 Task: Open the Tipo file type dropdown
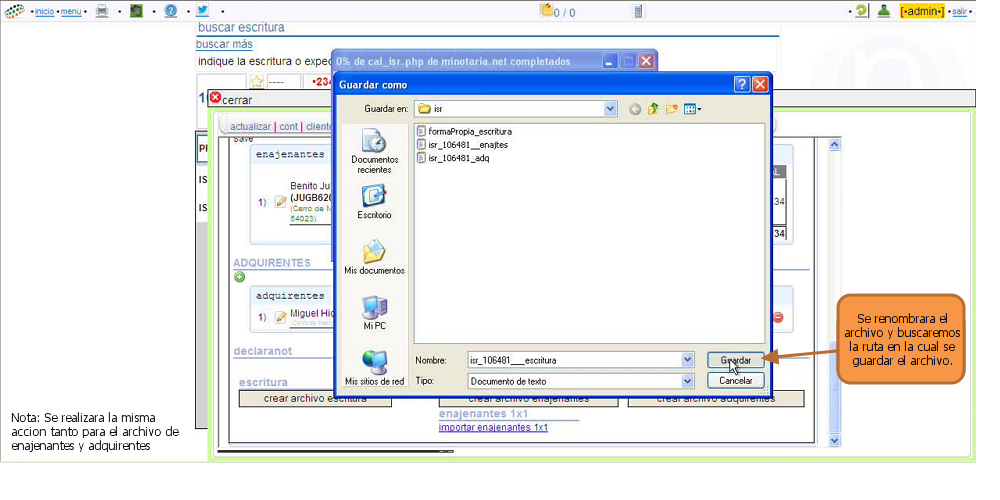pos(687,381)
